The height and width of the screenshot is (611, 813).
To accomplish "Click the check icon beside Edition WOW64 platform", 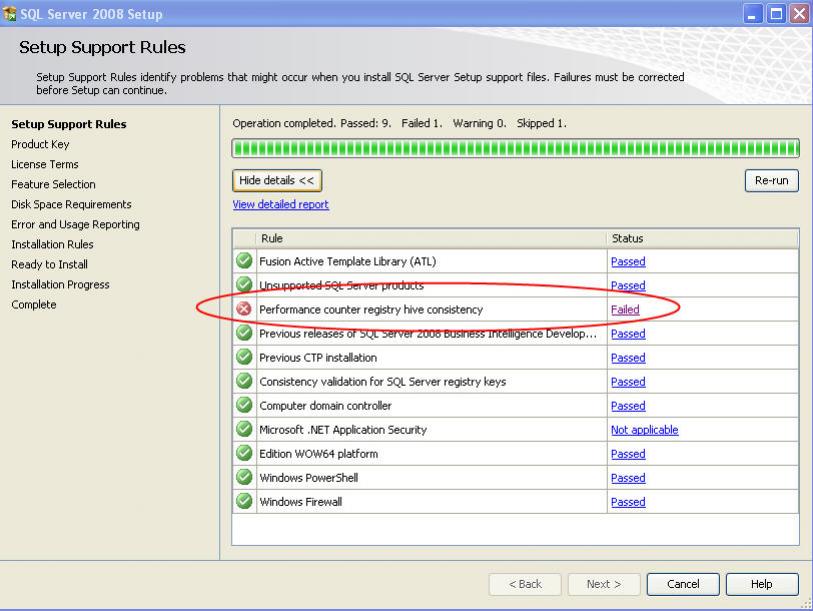I will pyautogui.click(x=244, y=453).
